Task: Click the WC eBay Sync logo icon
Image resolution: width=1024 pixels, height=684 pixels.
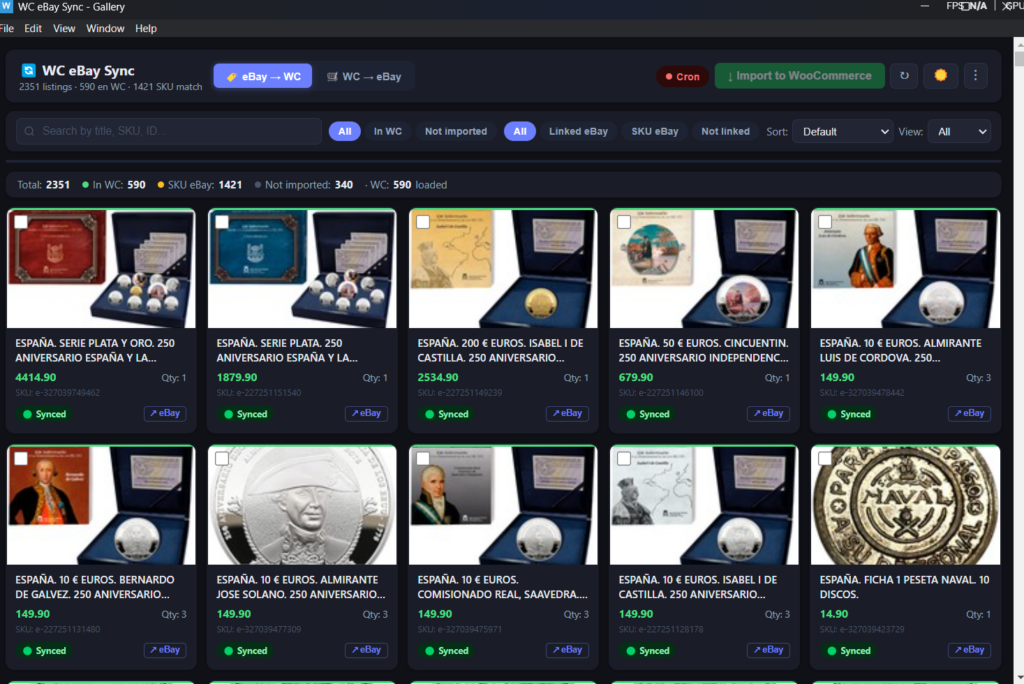Action: pyautogui.click(x=29, y=71)
